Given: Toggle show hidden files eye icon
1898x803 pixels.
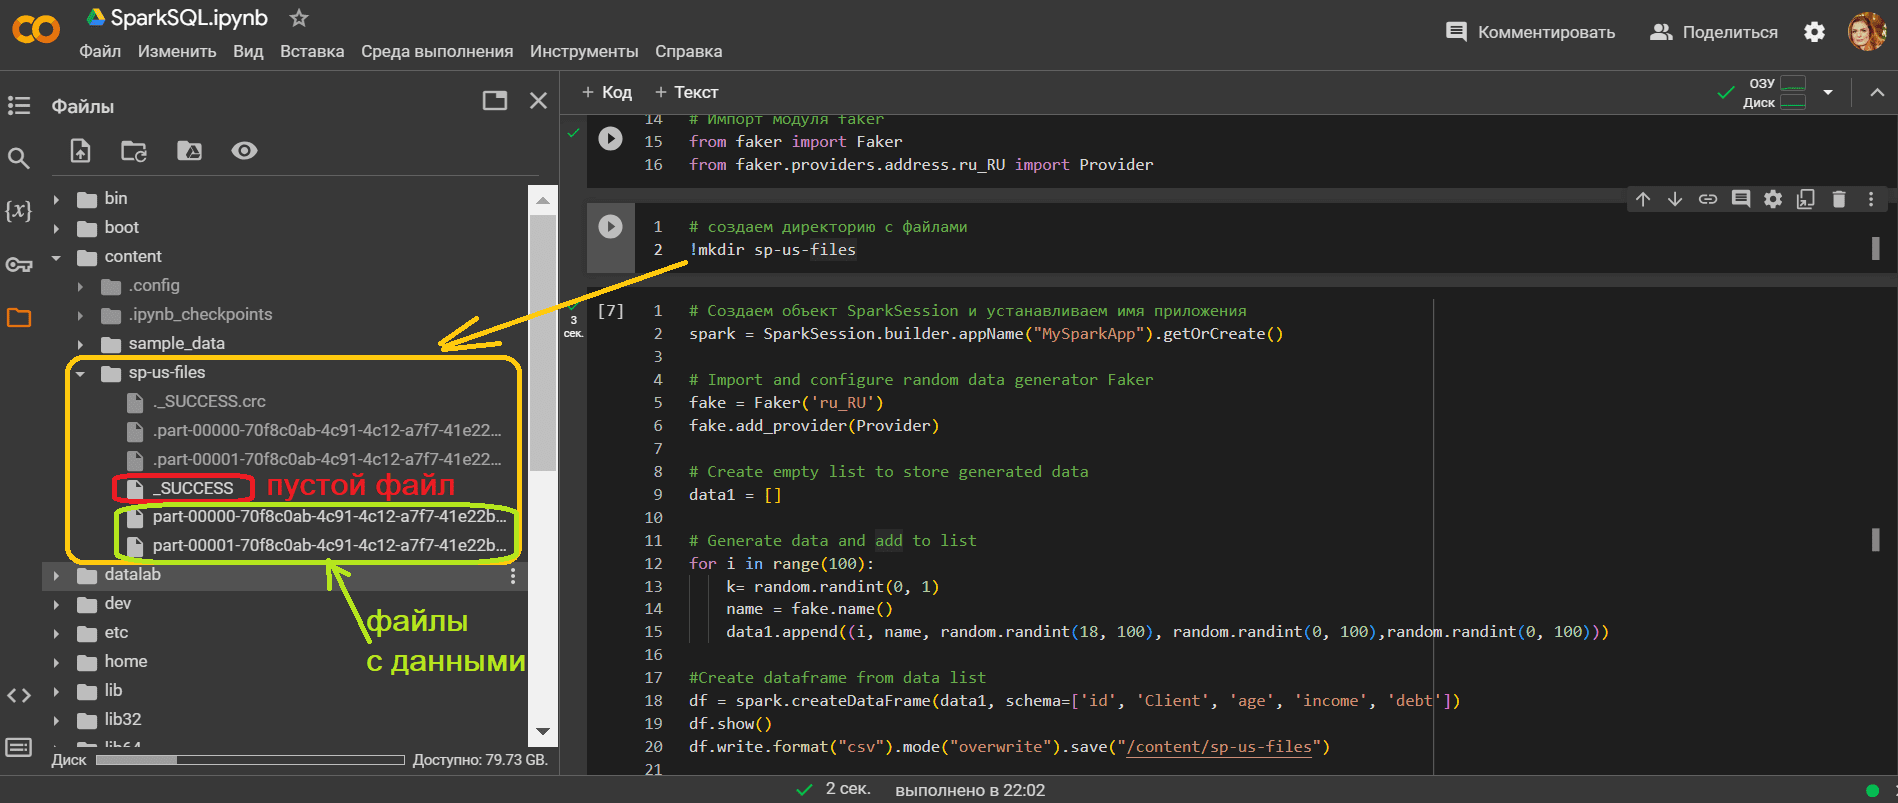Looking at the screenshot, I should 244,151.
